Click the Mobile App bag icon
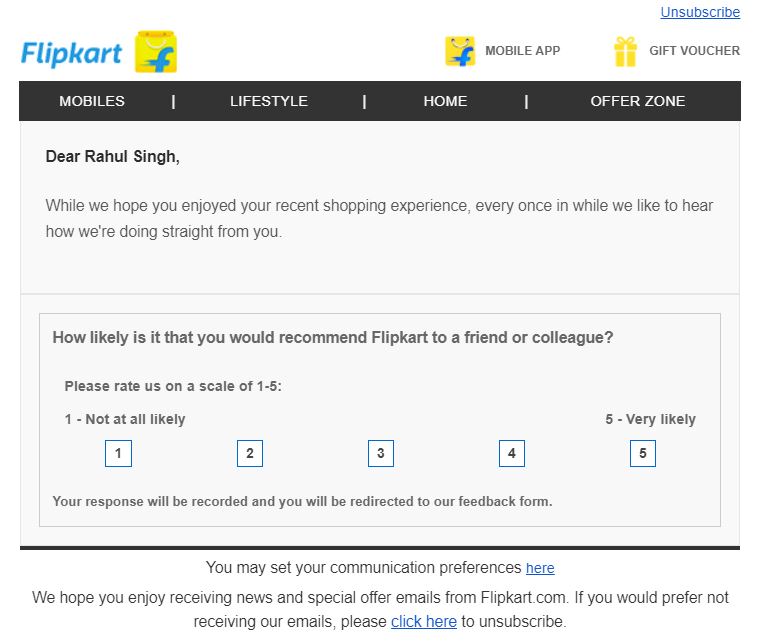The width and height of the screenshot is (762, 644). coord(460,51)
